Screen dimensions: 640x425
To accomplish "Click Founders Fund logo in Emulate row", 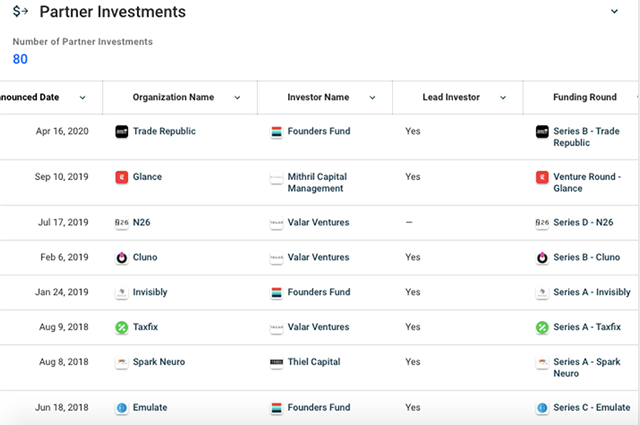I will (276, 407).
